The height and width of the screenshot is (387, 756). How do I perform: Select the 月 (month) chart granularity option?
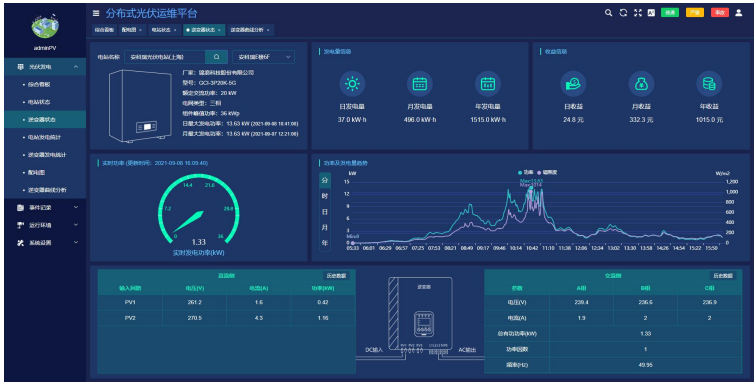pyautogui.click(x=325, y=227)
